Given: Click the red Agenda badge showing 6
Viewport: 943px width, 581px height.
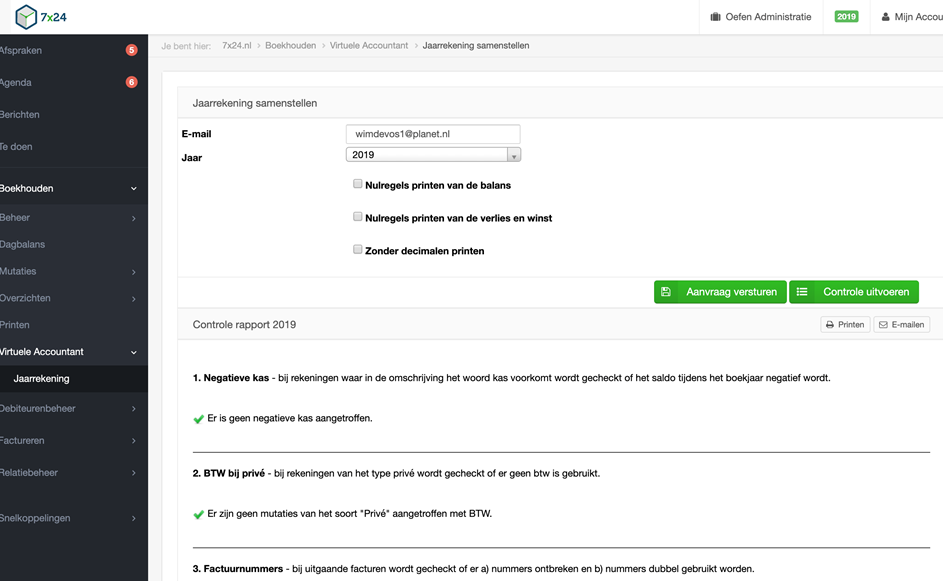Looking at the screenshot, I should click(131, 82).
